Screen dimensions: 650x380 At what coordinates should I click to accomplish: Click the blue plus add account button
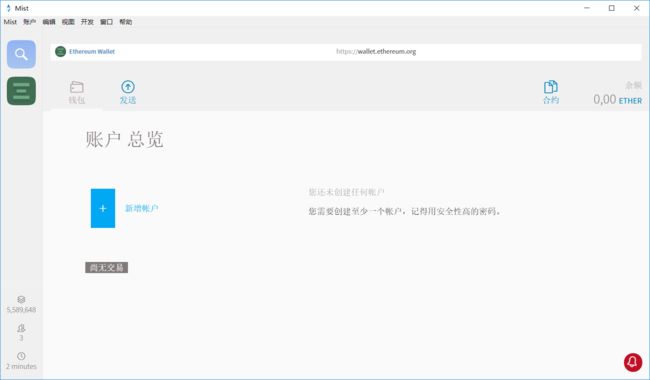[x=103, y=208]
